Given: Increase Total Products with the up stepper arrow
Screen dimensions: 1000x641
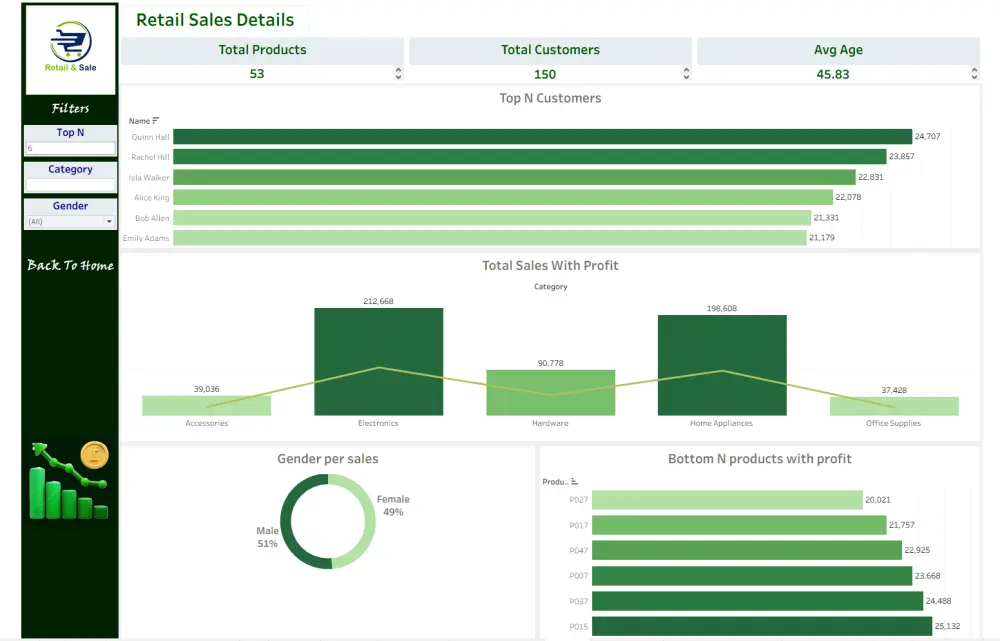Looking at the screenshot, I should (398, 68).
